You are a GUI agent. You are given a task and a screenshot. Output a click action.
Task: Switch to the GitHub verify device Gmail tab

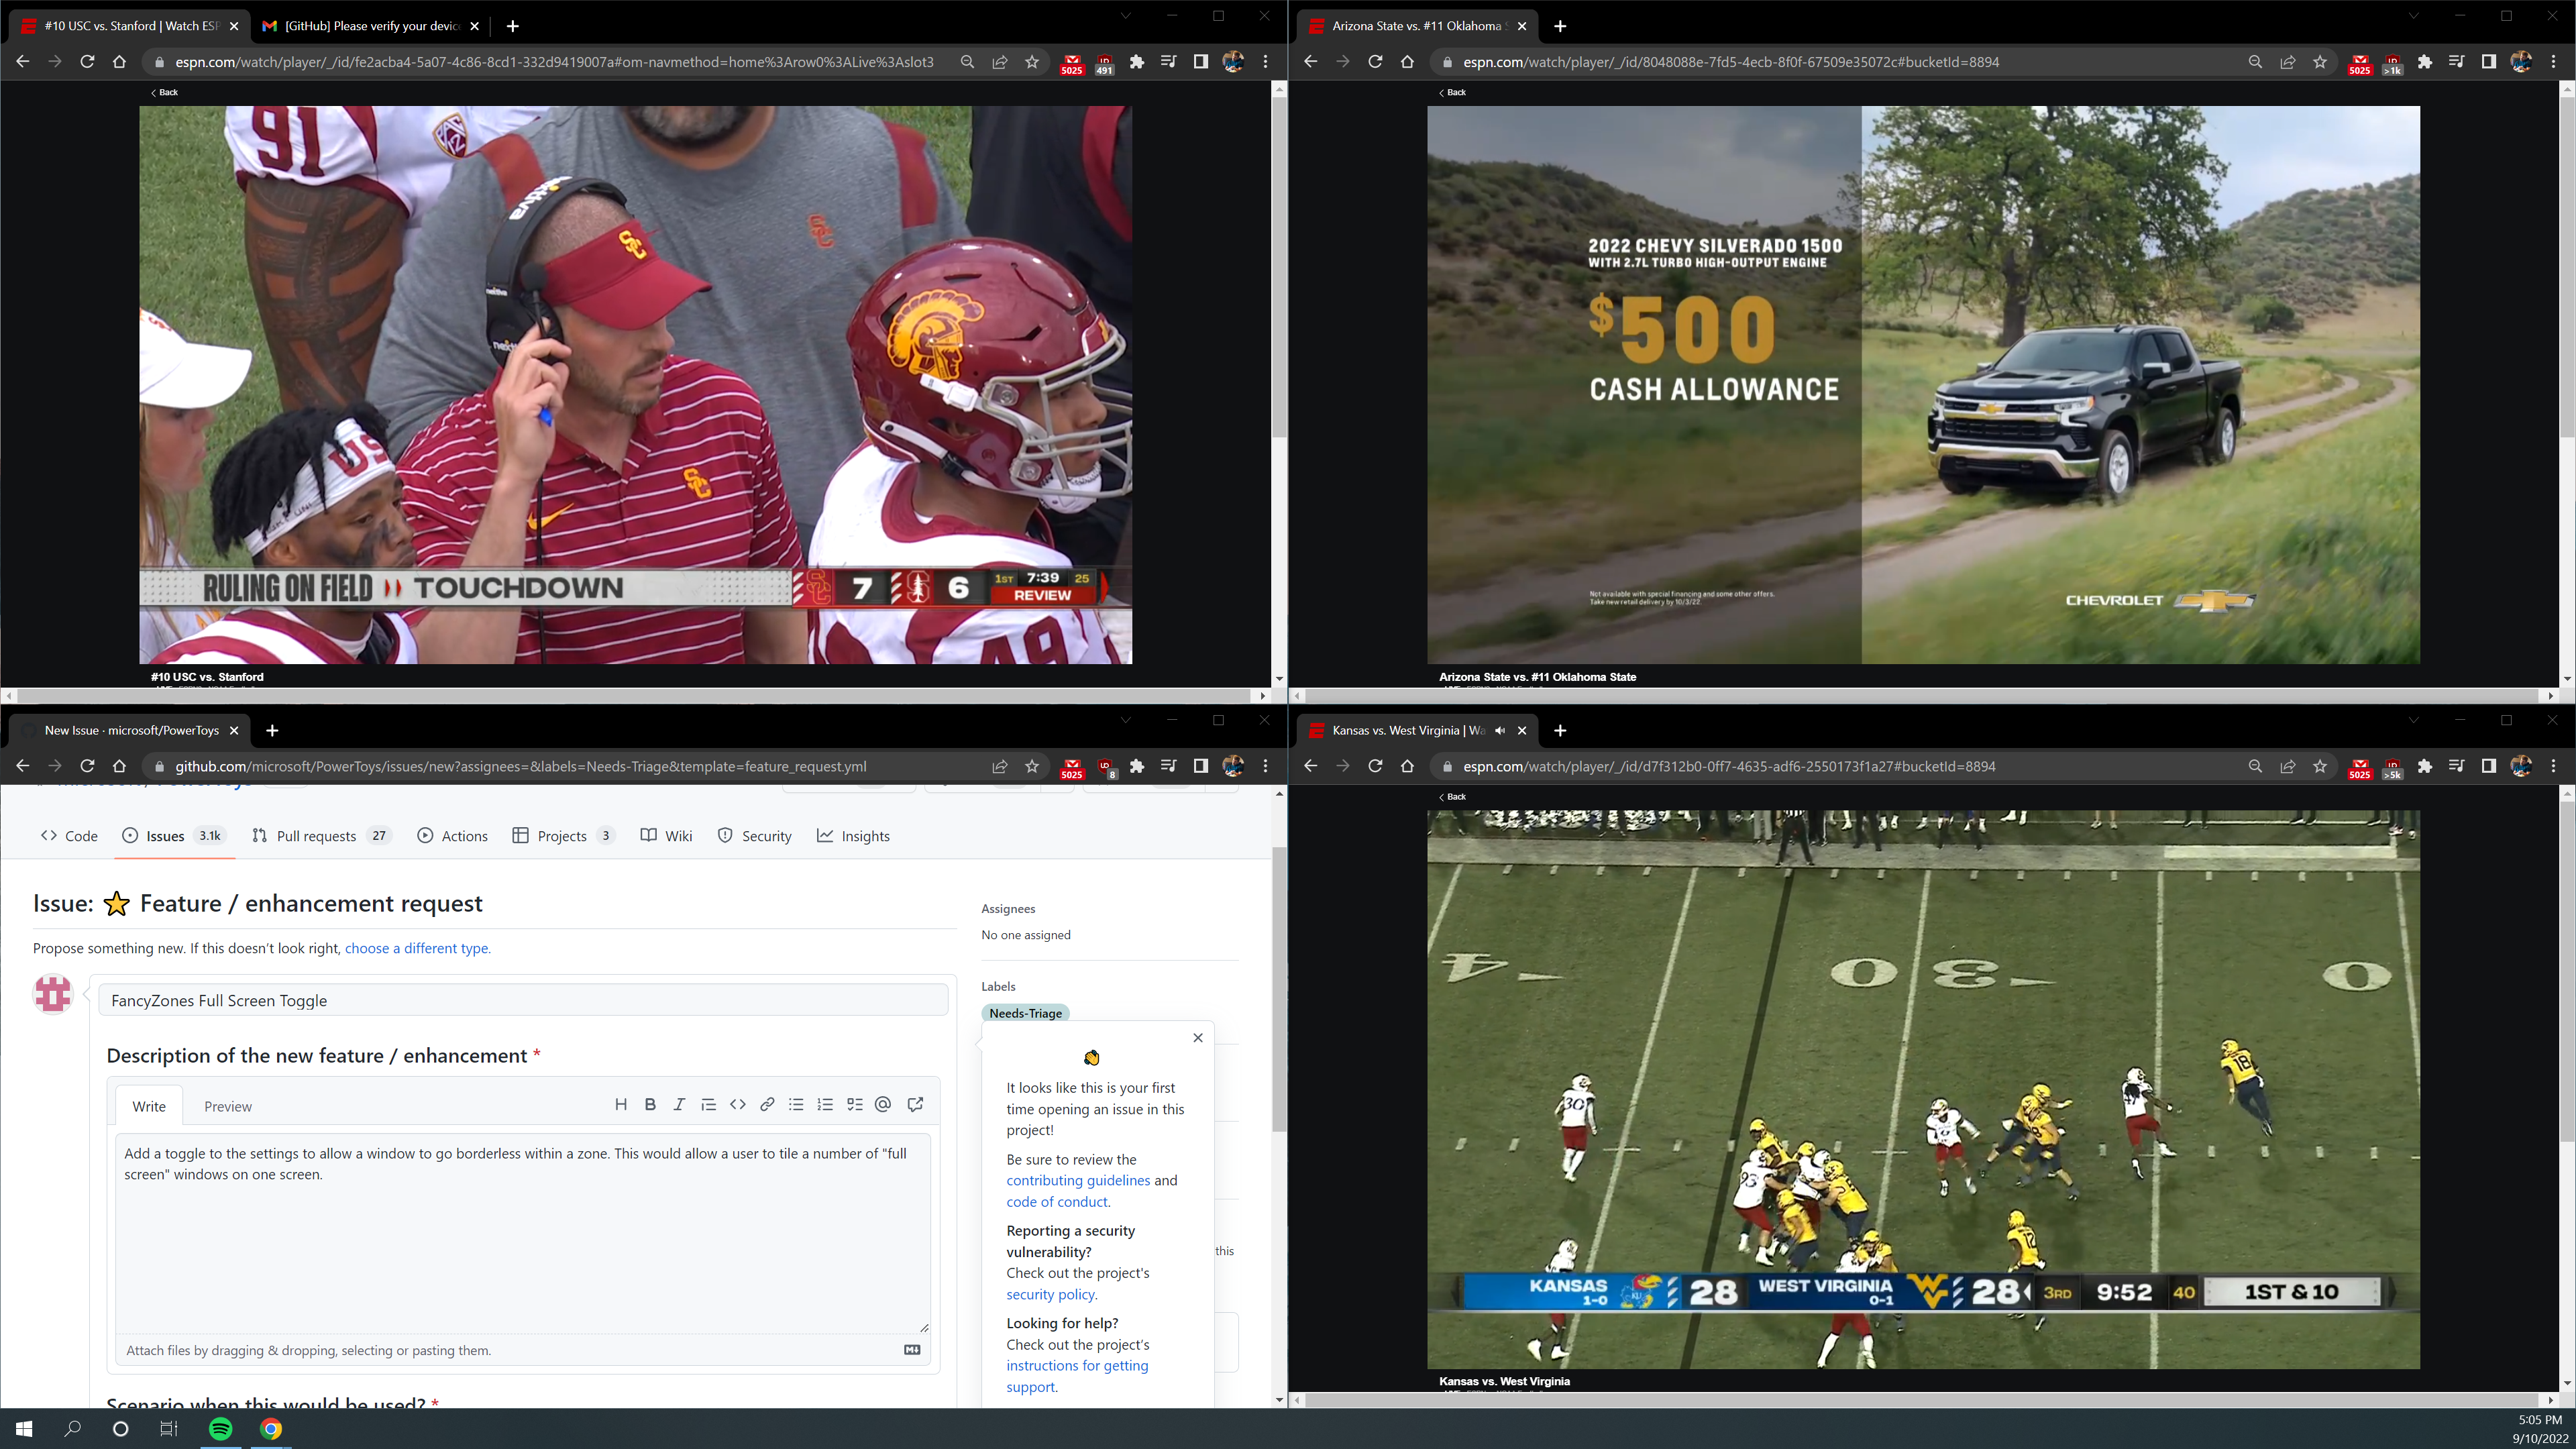371,26
